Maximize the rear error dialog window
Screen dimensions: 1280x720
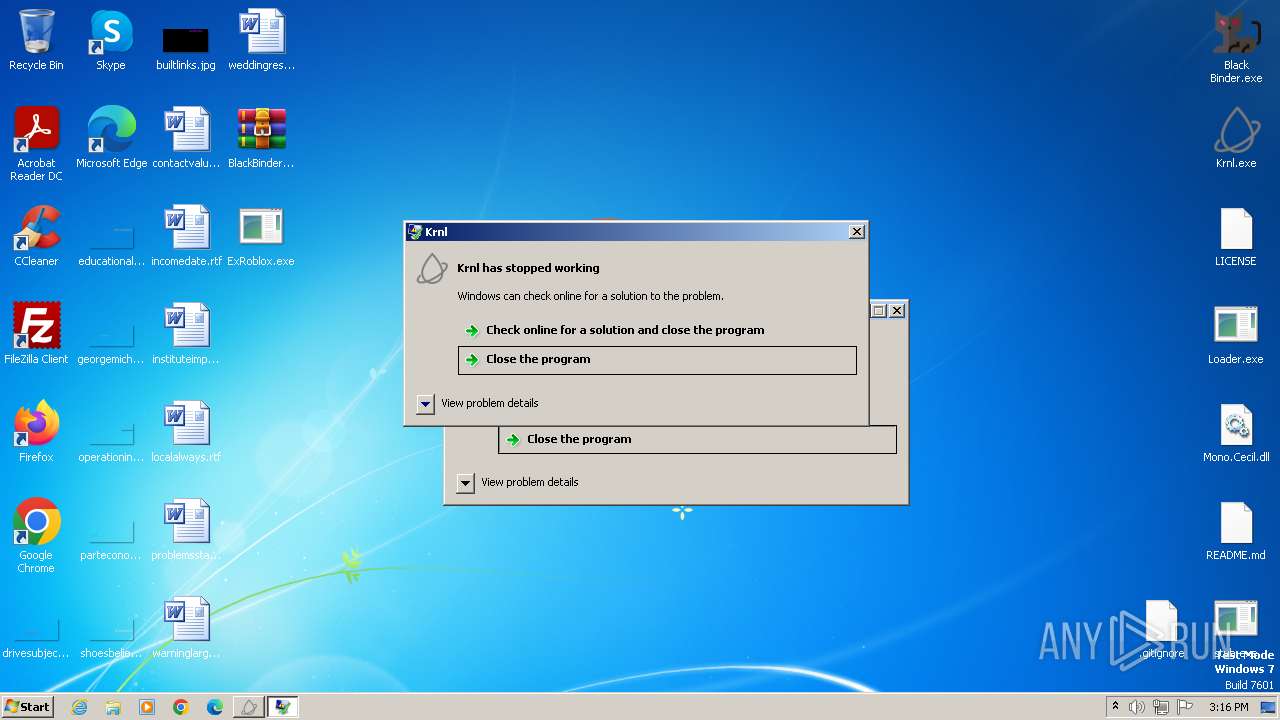(x=879, y=311)
